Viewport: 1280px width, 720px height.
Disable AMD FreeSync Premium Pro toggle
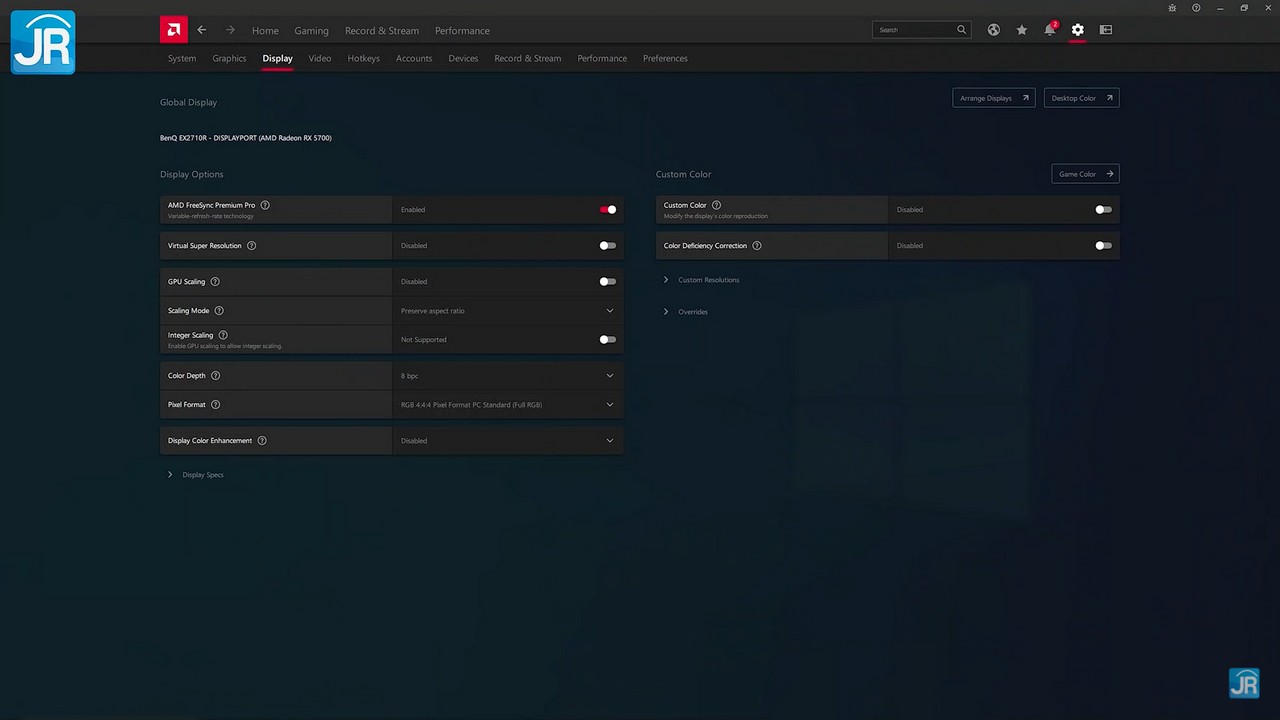pos(607,210)
